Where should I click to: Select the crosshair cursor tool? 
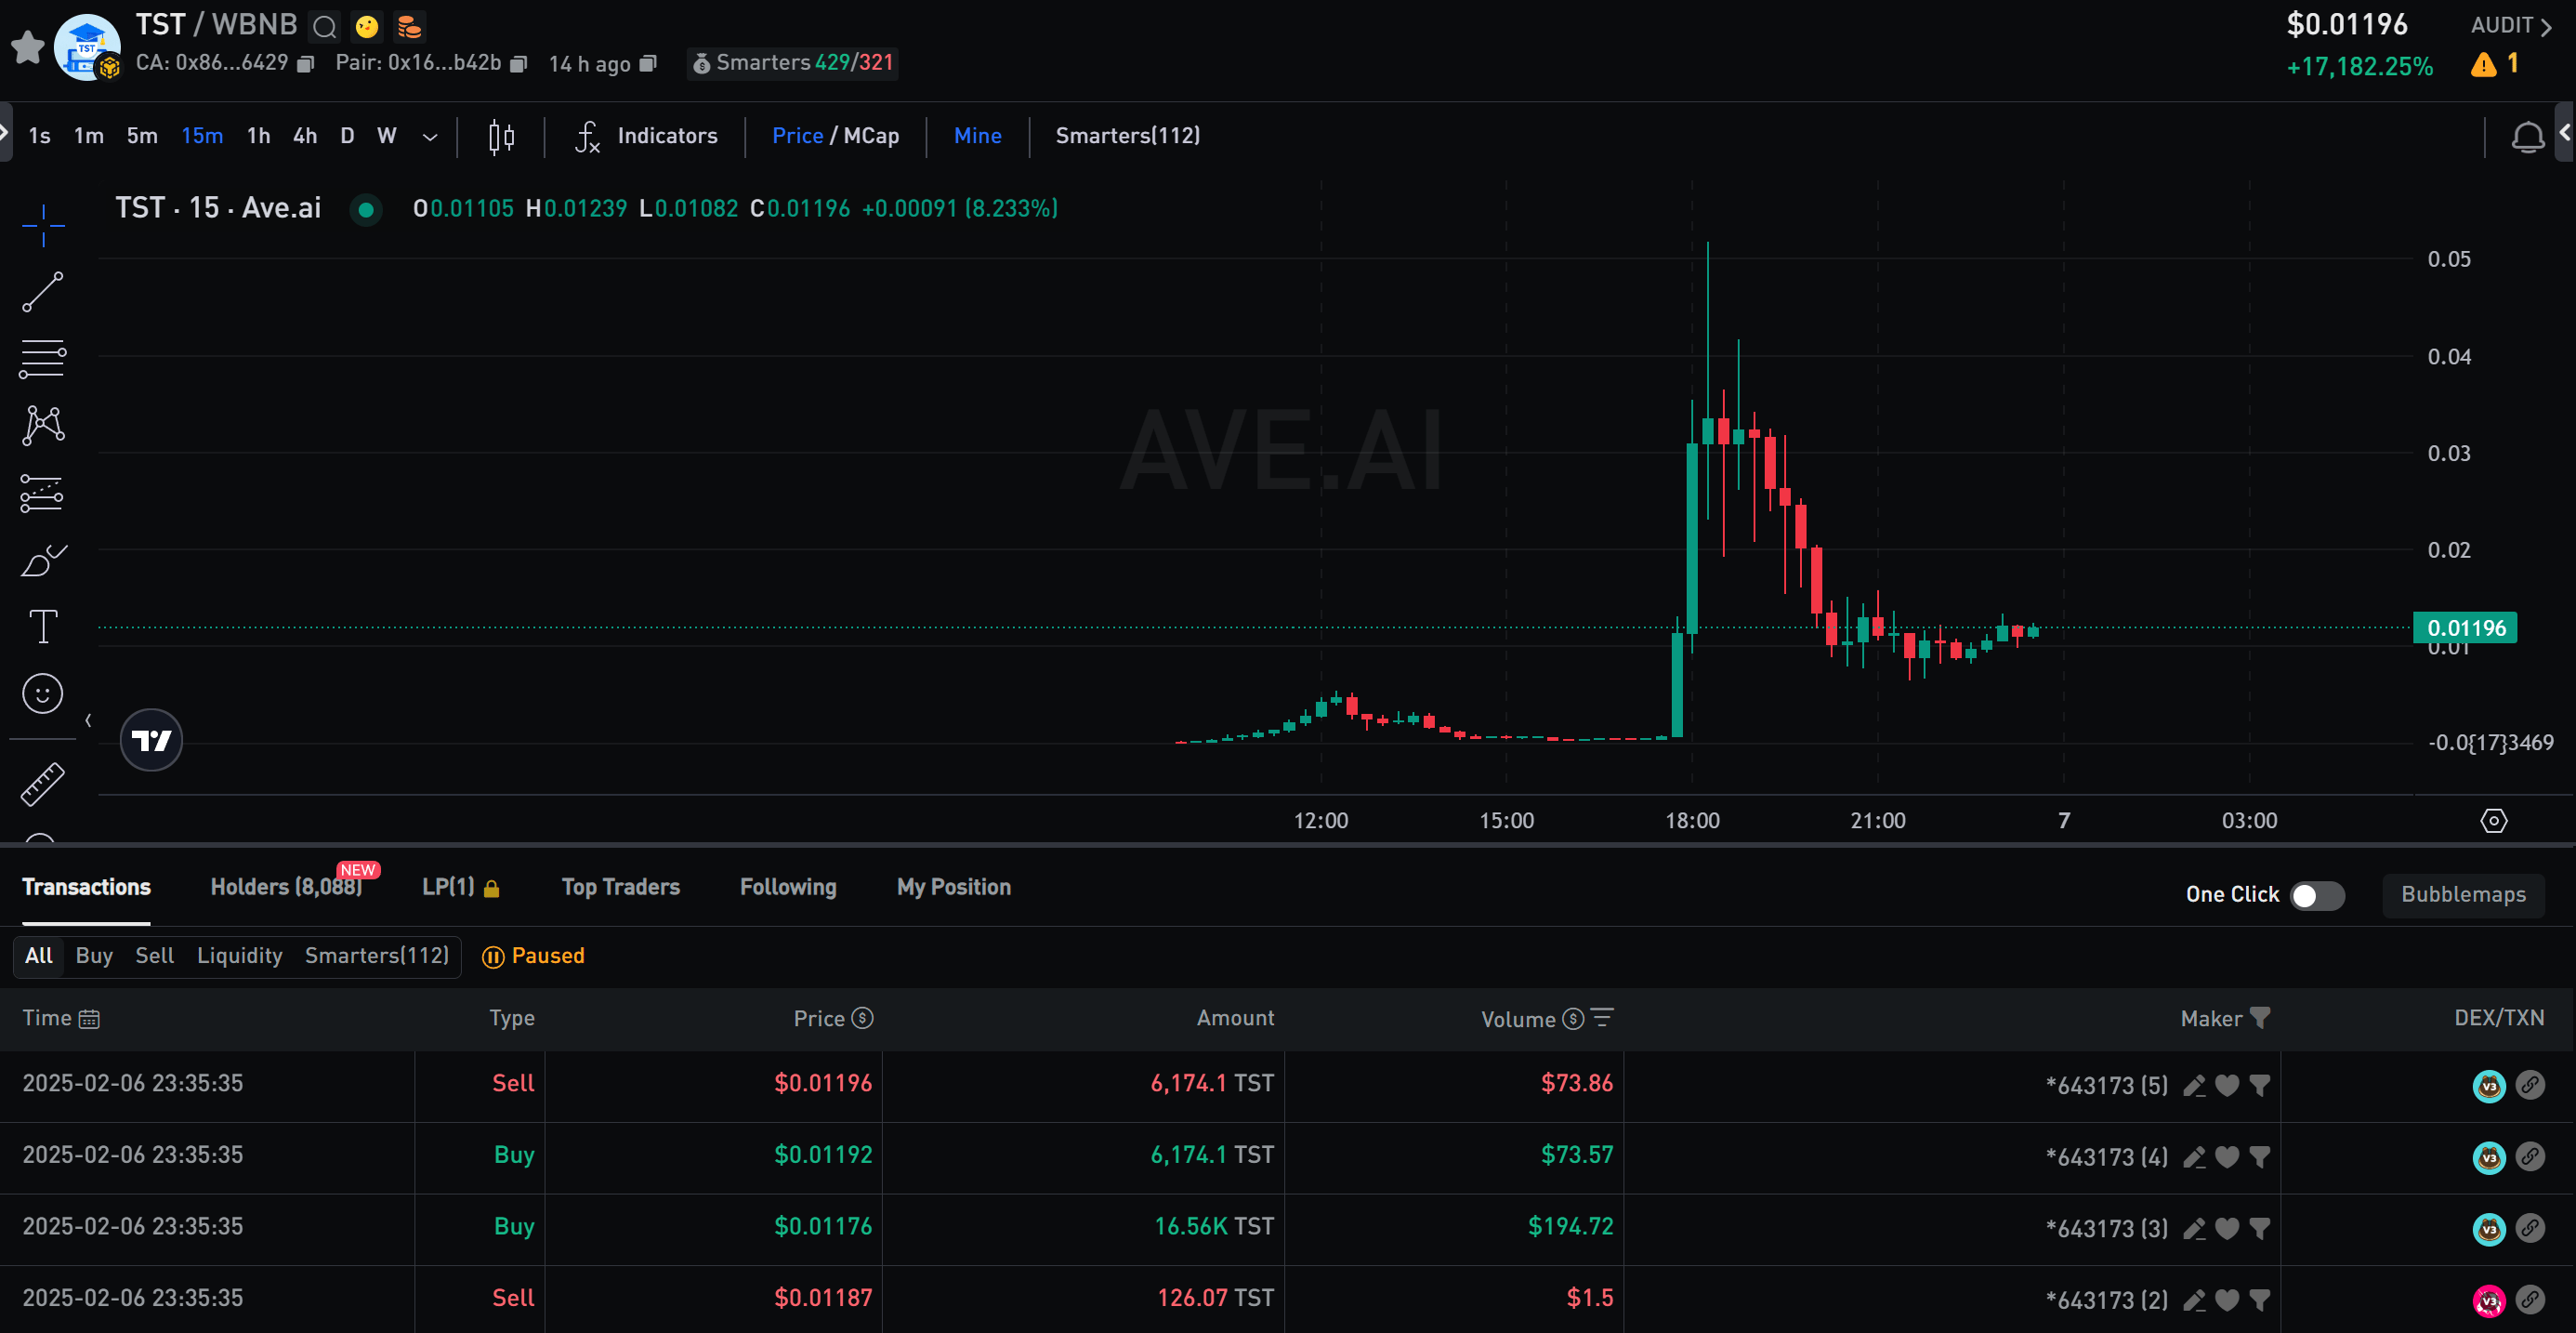coord(43,224)
